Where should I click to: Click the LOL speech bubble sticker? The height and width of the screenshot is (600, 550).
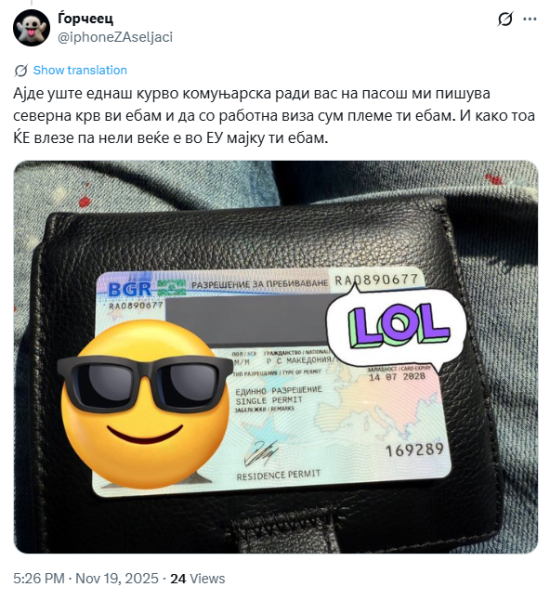point(396,328)
